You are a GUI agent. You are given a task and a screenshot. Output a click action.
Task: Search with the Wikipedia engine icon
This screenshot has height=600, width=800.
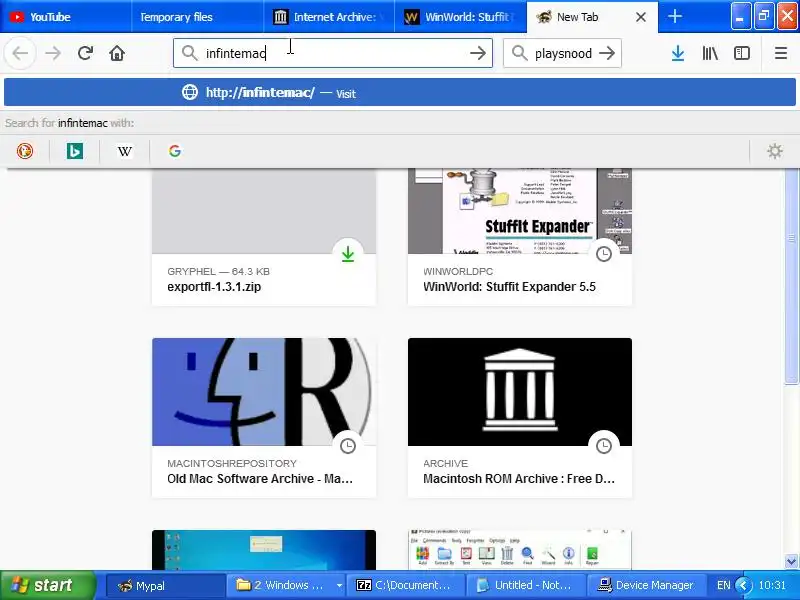(x=124, y=151)
